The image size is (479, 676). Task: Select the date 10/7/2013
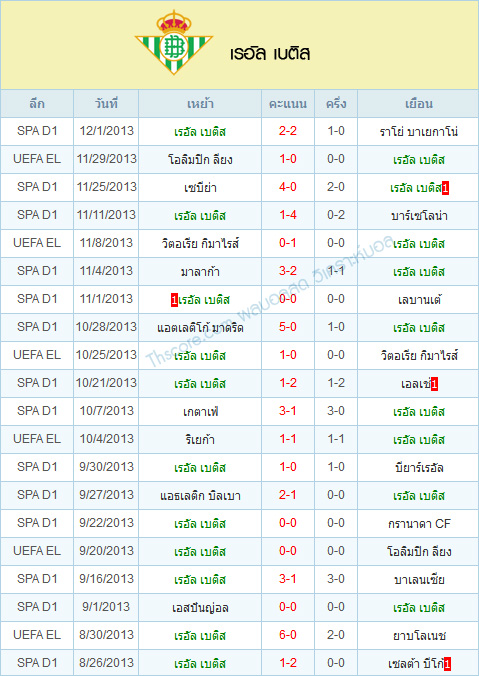(x=106, y=411)
